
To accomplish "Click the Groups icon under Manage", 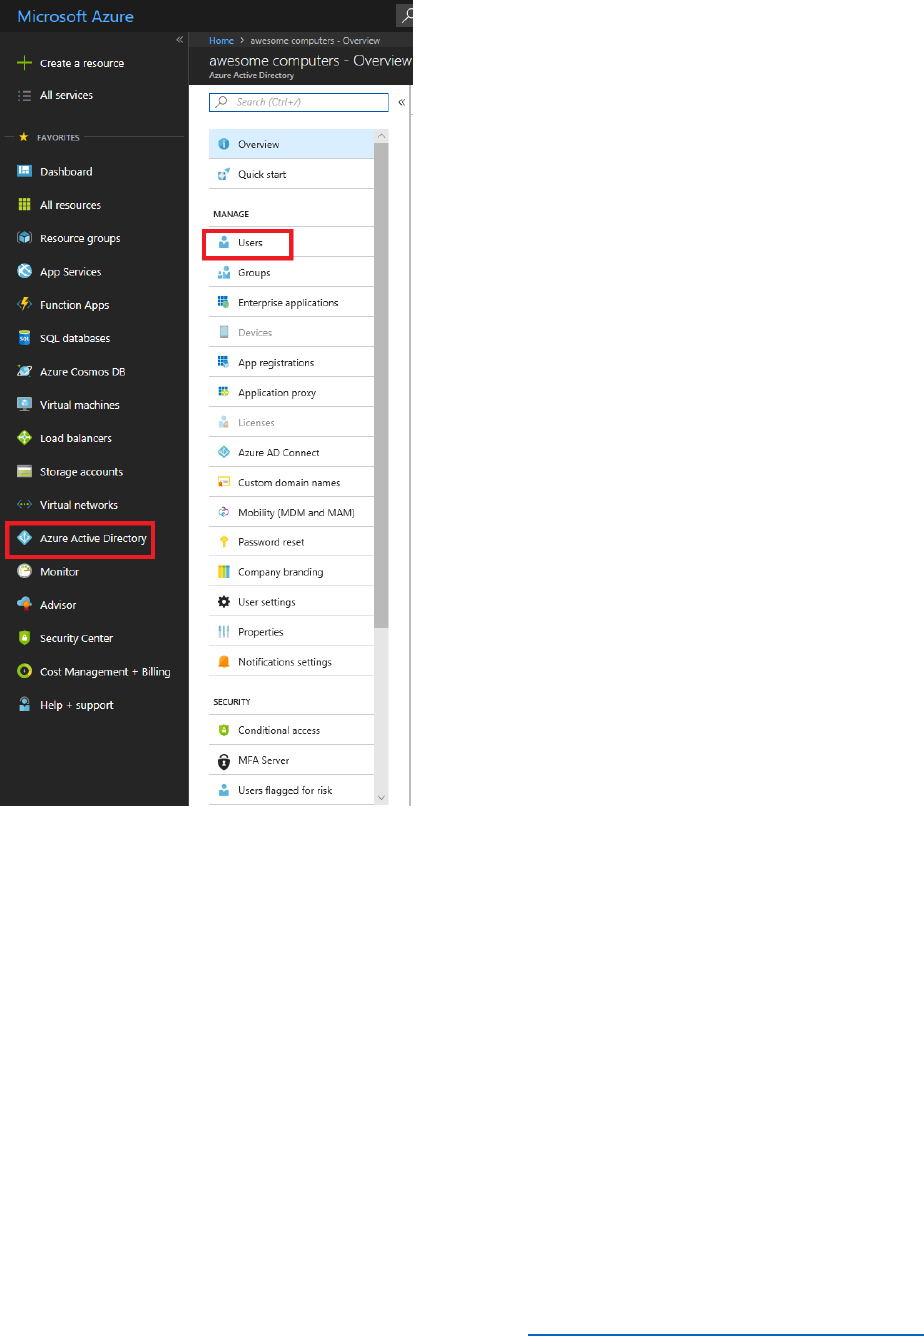I will (x=224, y=272).
